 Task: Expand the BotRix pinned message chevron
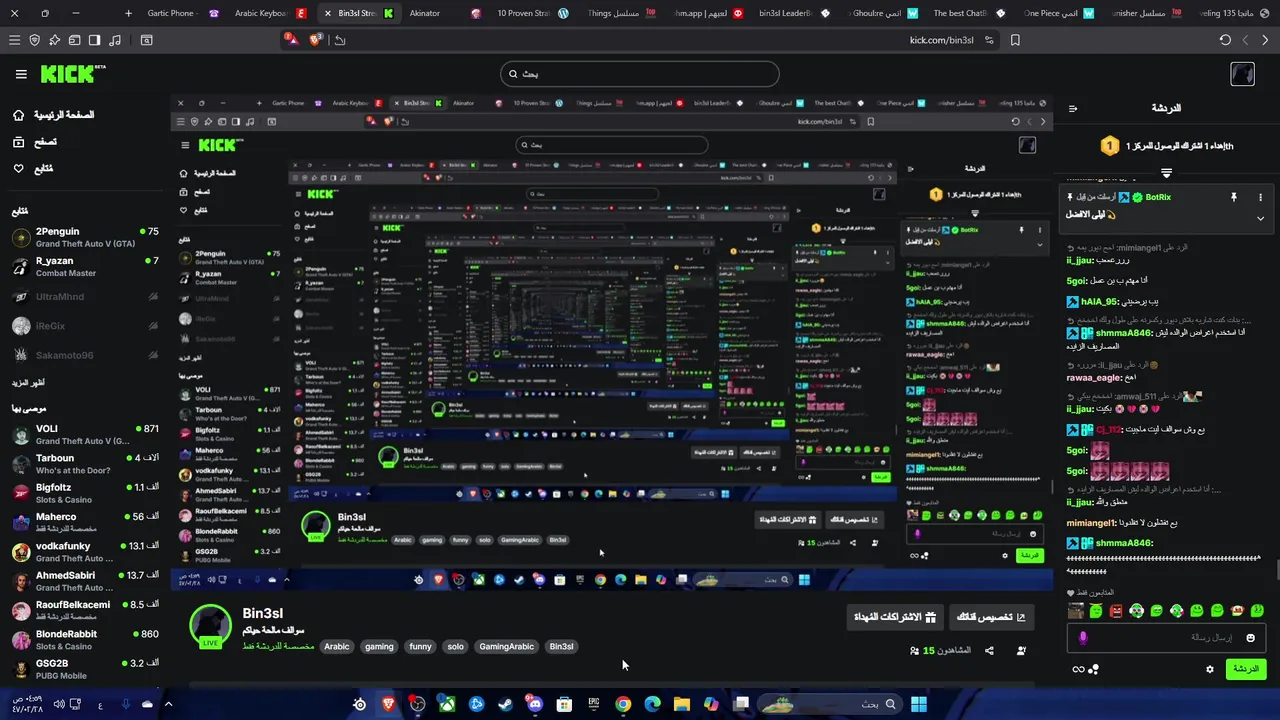[1260, 218]
